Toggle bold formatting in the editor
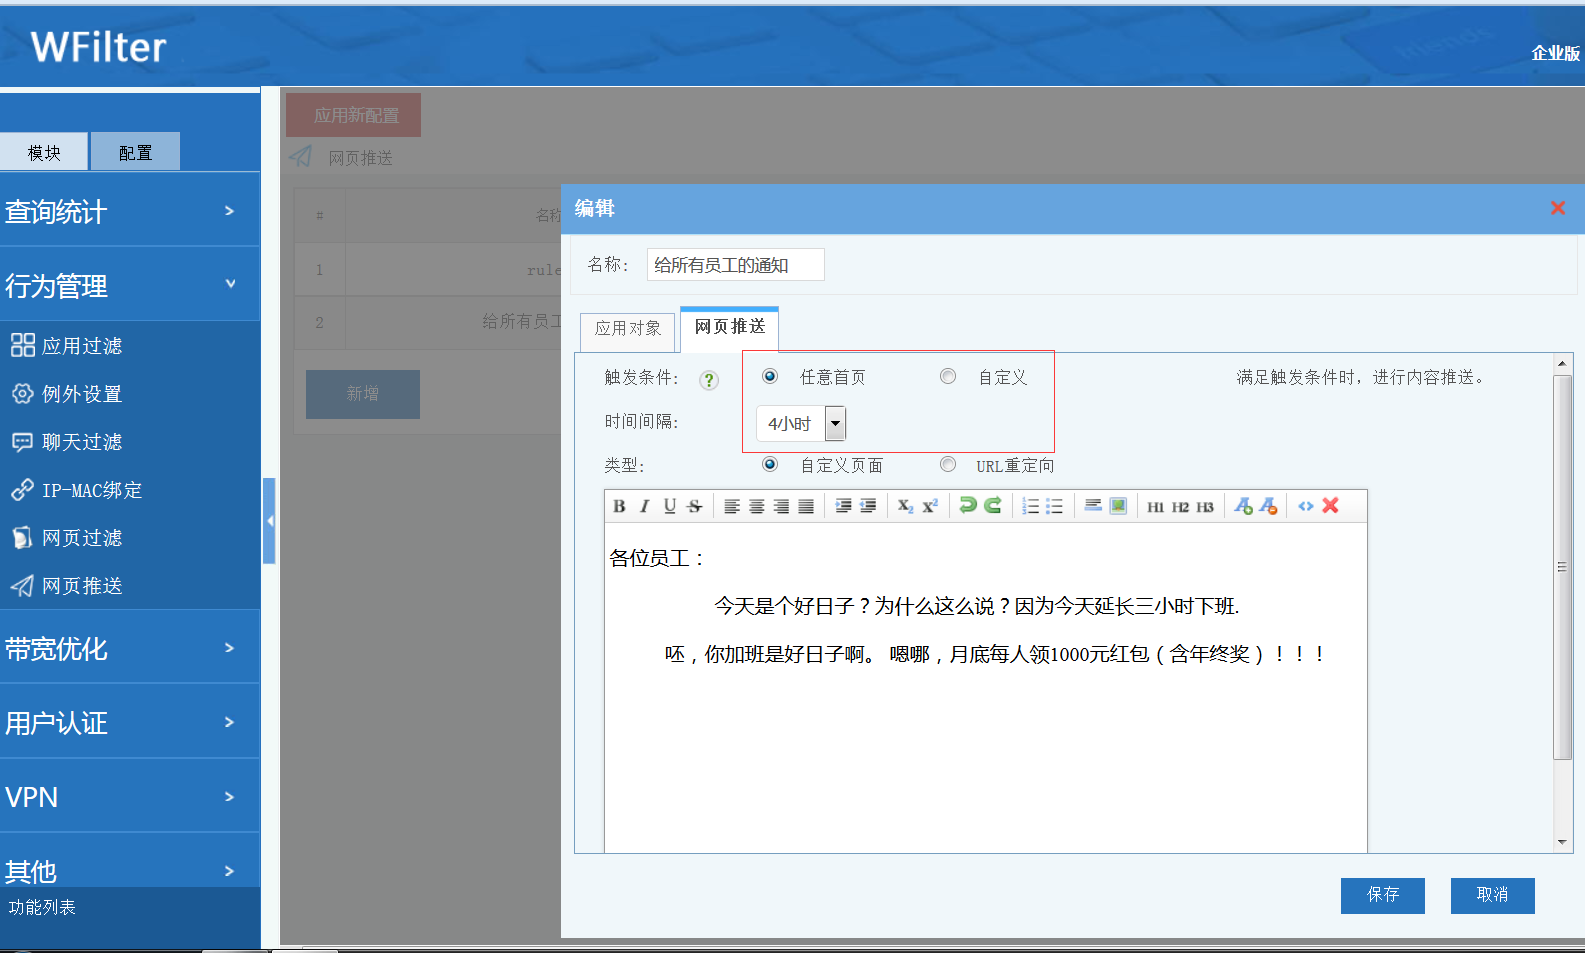 pyautogui.click(x=619, y=506)
